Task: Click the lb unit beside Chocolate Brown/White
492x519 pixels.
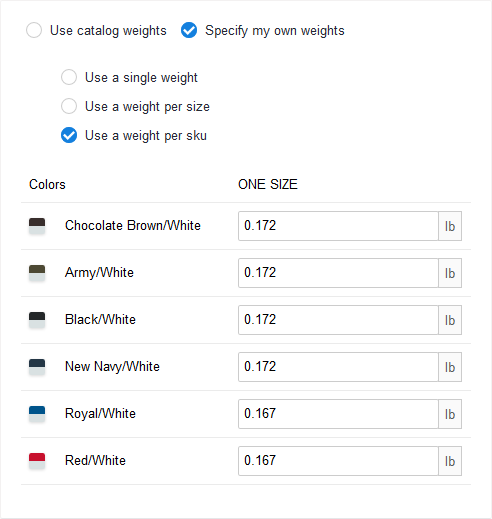Action: coord(450,226)
